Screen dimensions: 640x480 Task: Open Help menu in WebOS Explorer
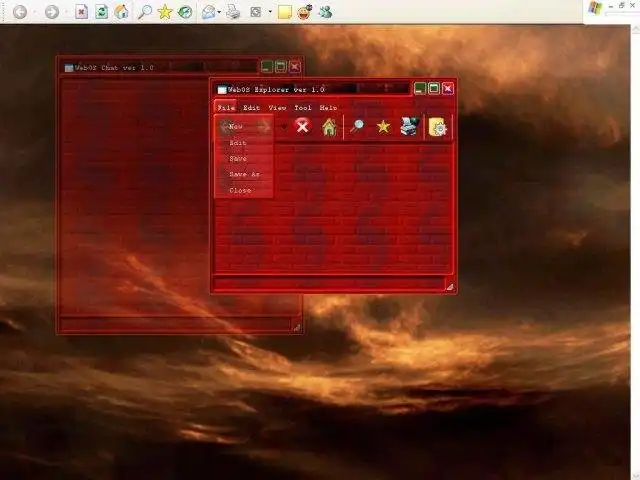coord(328,108)
